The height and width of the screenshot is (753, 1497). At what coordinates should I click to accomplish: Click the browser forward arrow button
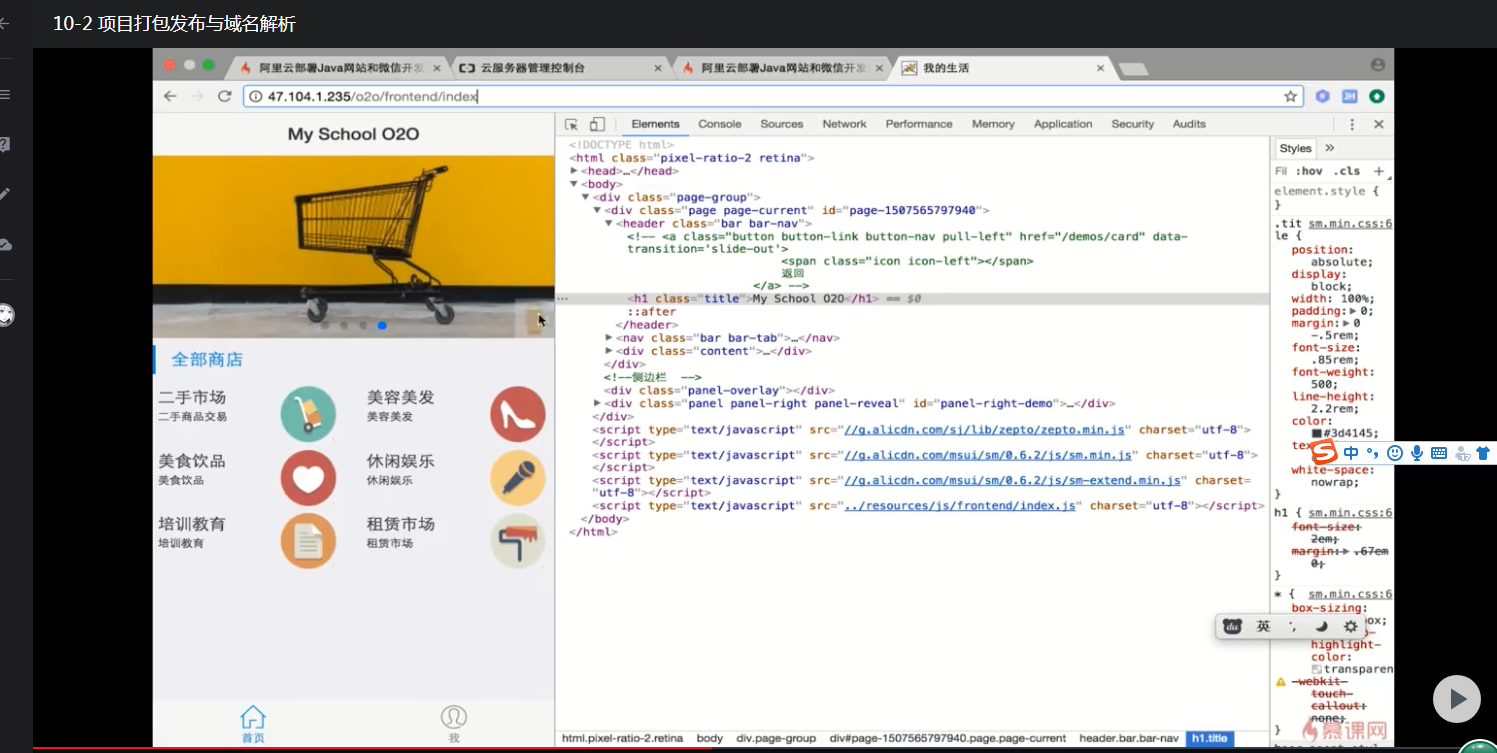pyautogui.click(x=198, y=96)
